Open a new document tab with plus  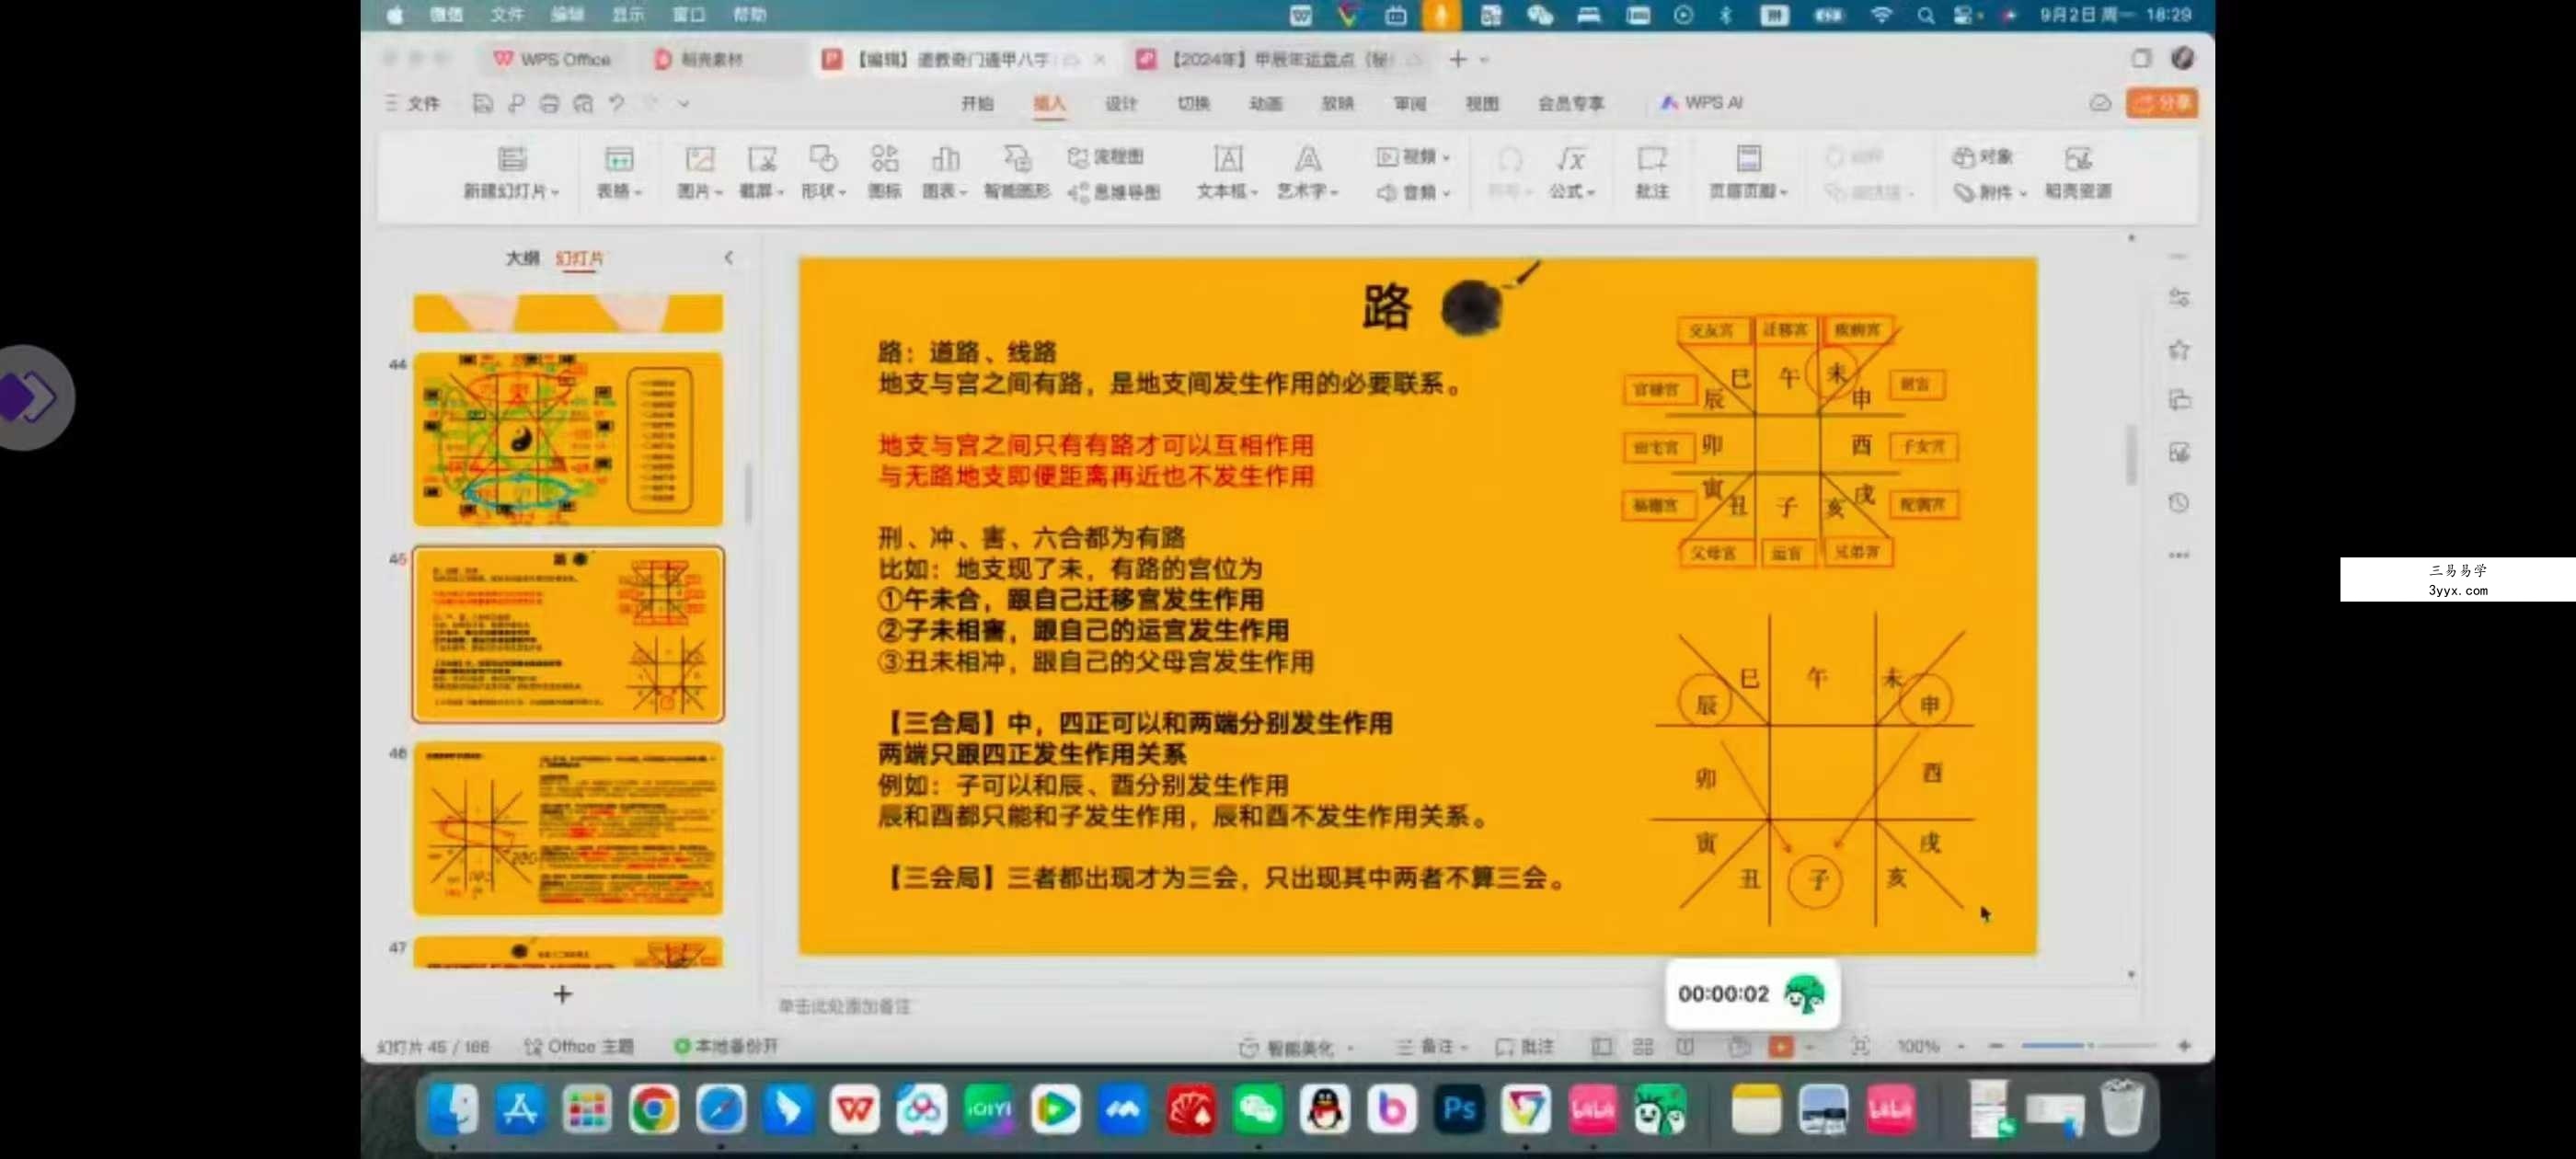(1457, 60)
